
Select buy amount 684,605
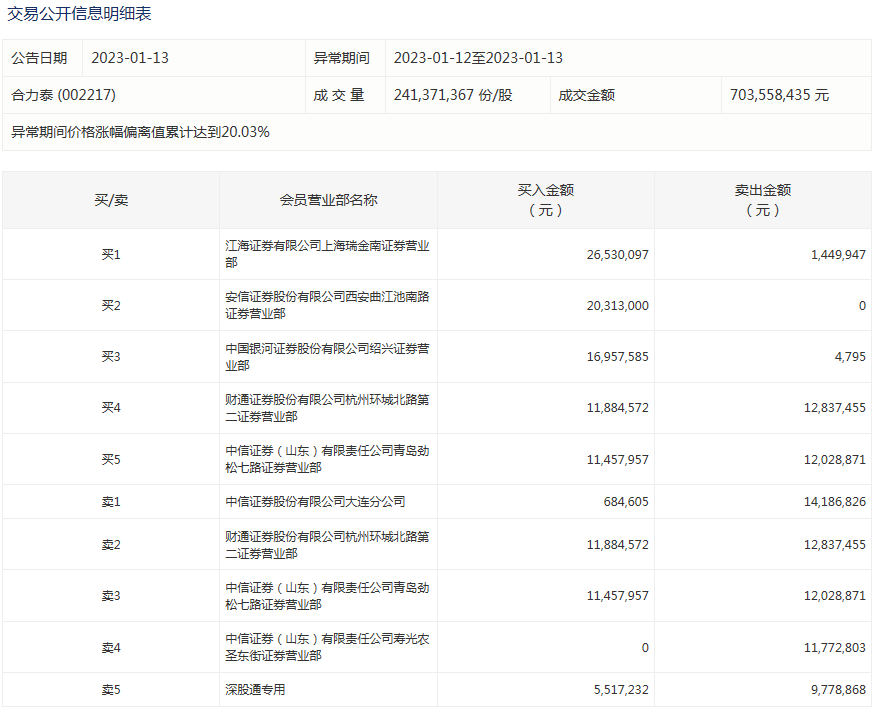(x=626, y=502)
